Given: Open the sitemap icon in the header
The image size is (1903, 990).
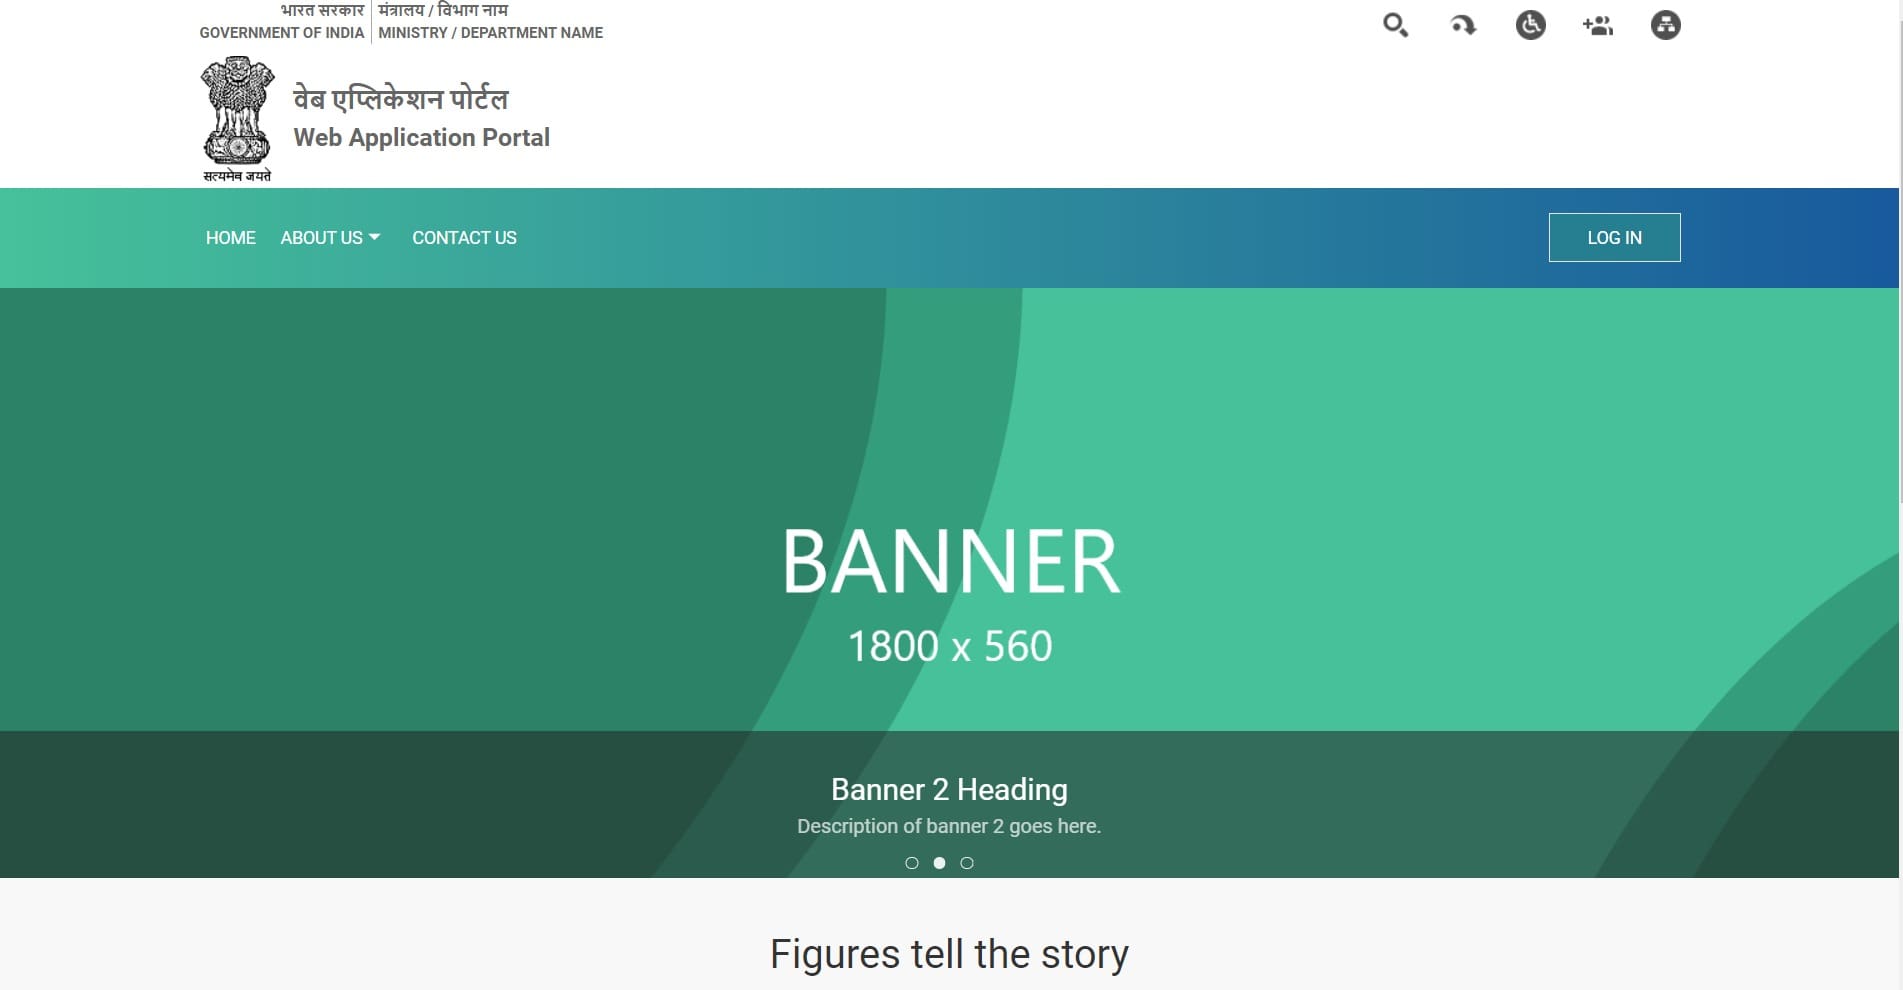Looking at the screenshot, I should 1665,25.
